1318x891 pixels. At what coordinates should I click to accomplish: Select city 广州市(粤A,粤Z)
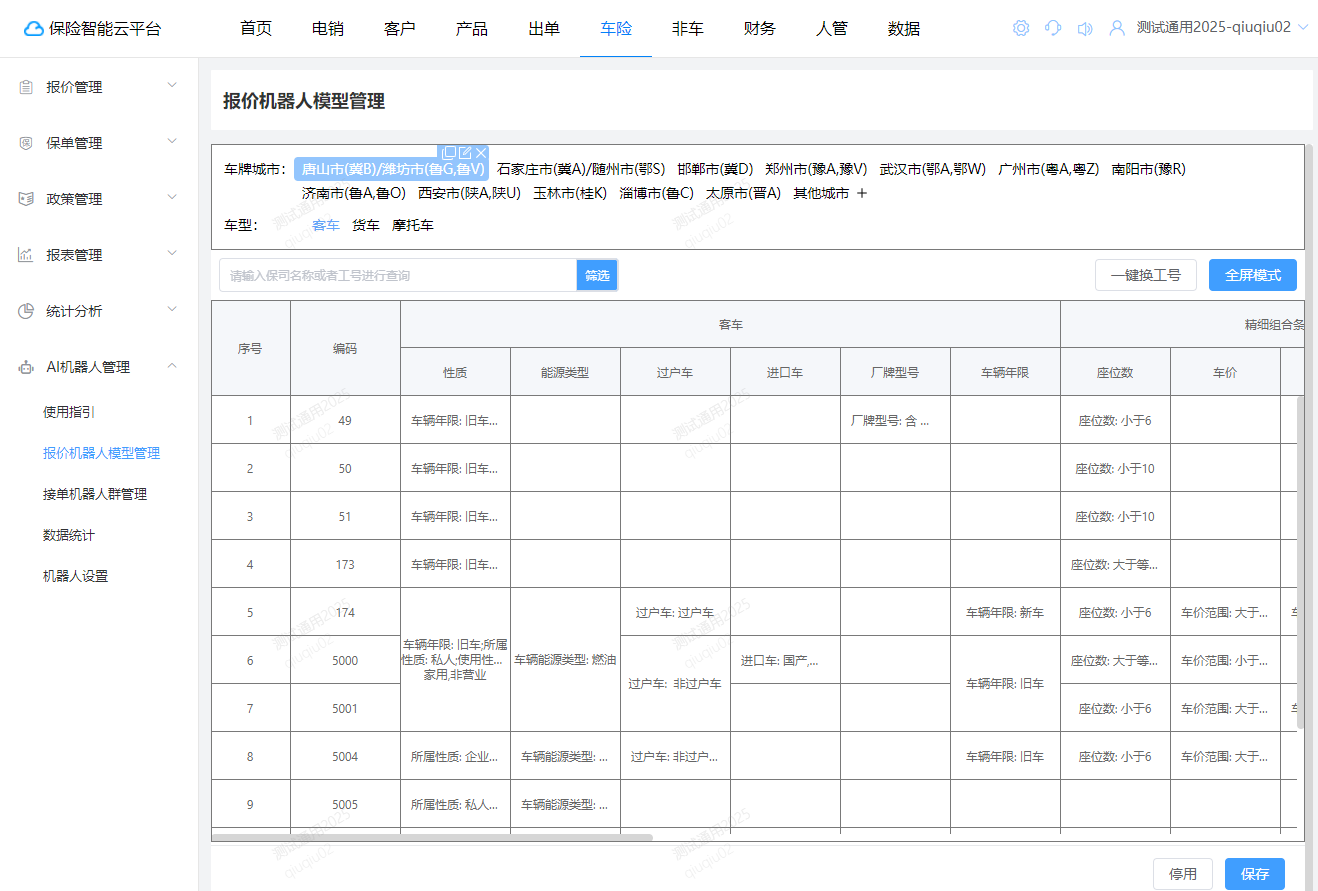coord(1049,169)
